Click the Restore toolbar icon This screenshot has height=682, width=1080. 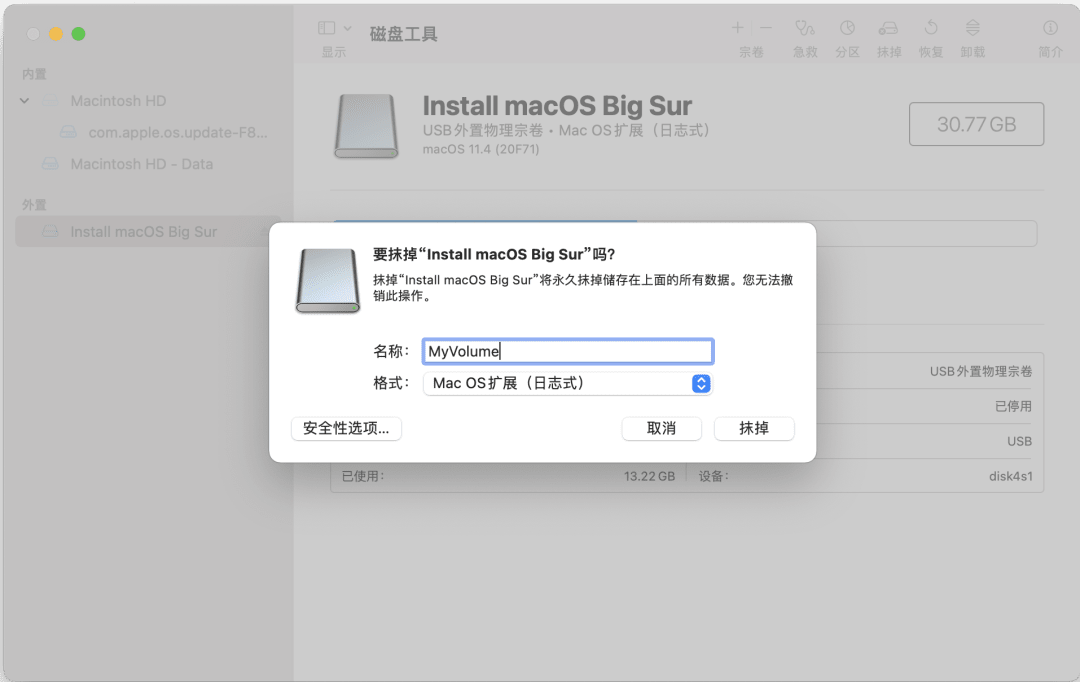(929, 30)
